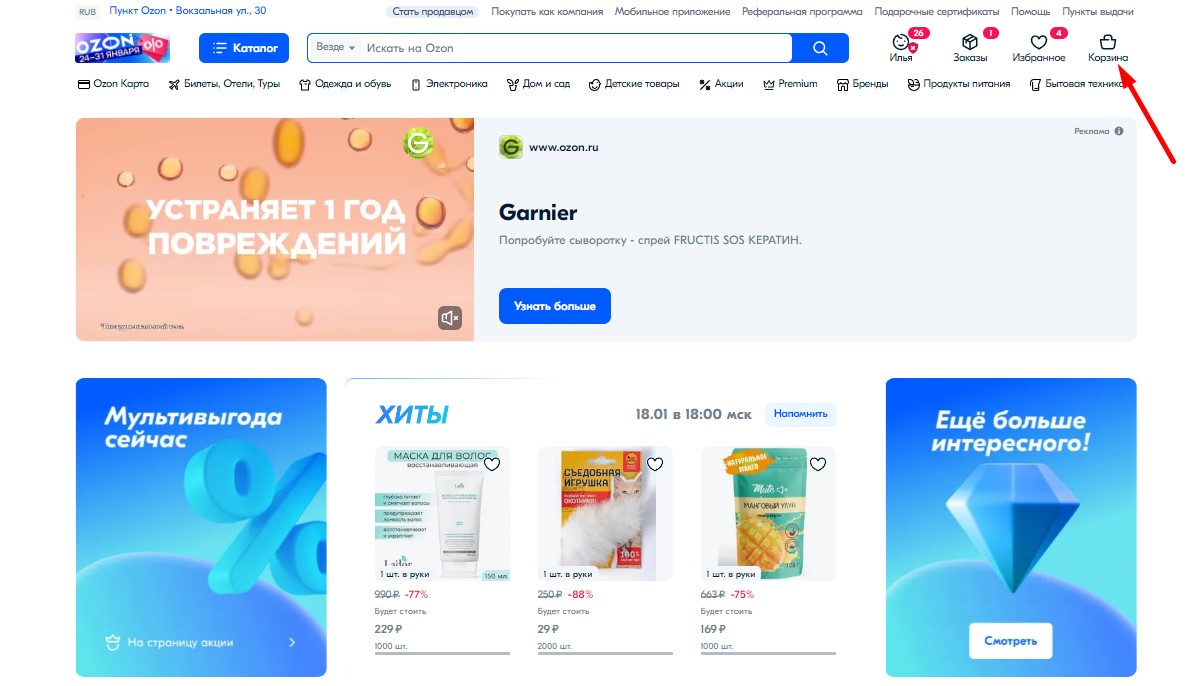Open Заказы box icon

[969, 42]
